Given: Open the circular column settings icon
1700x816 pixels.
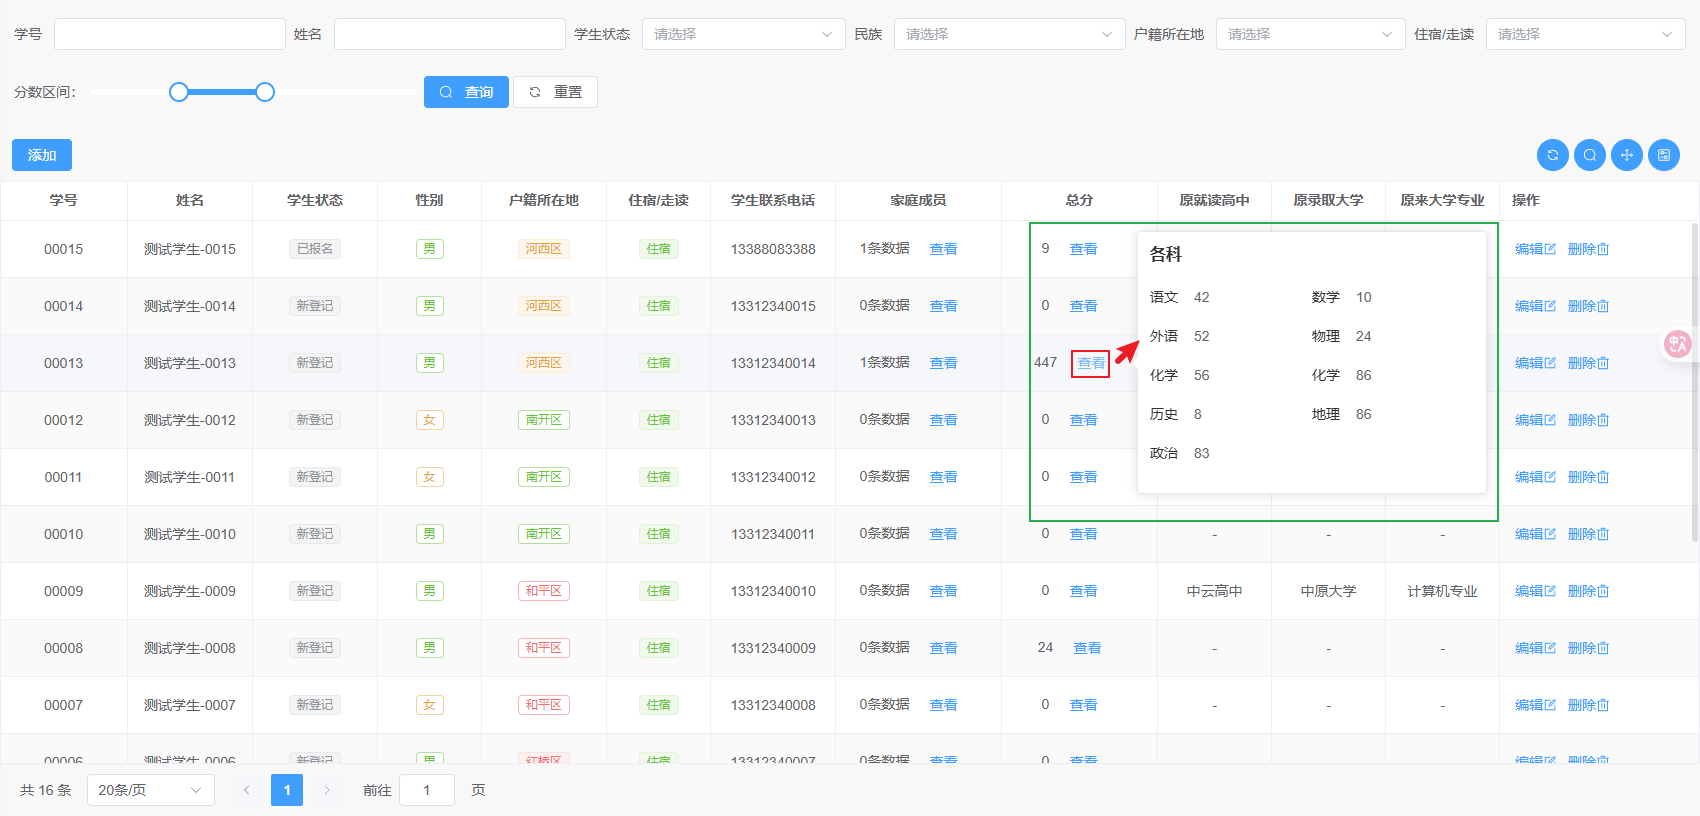Looking at the screenshot, I should (1664, 155).
